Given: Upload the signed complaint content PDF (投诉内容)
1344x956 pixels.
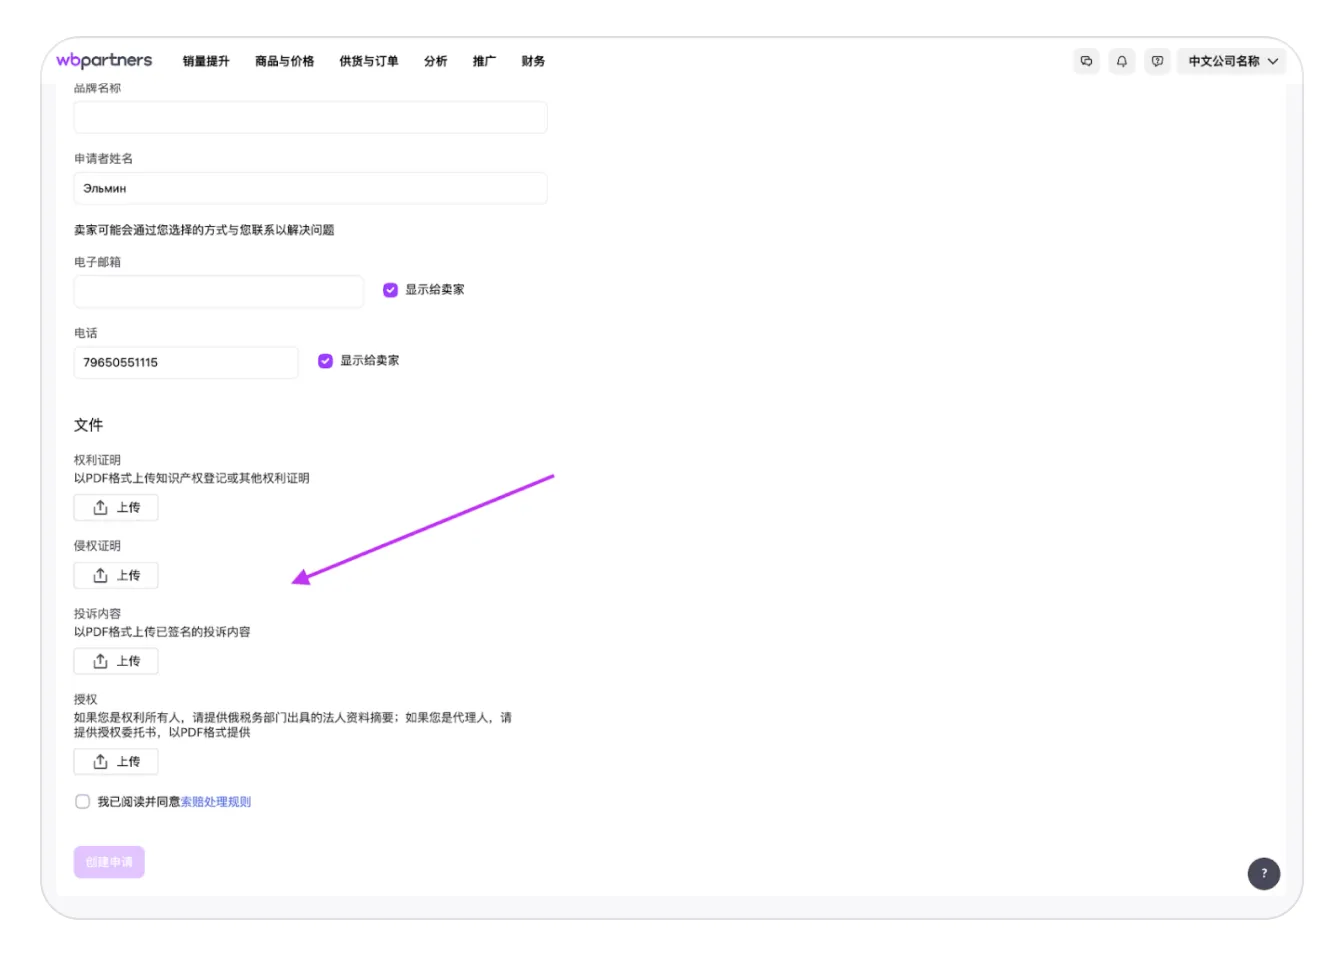Looking at the screenshot, I should (x=116, y=662).
